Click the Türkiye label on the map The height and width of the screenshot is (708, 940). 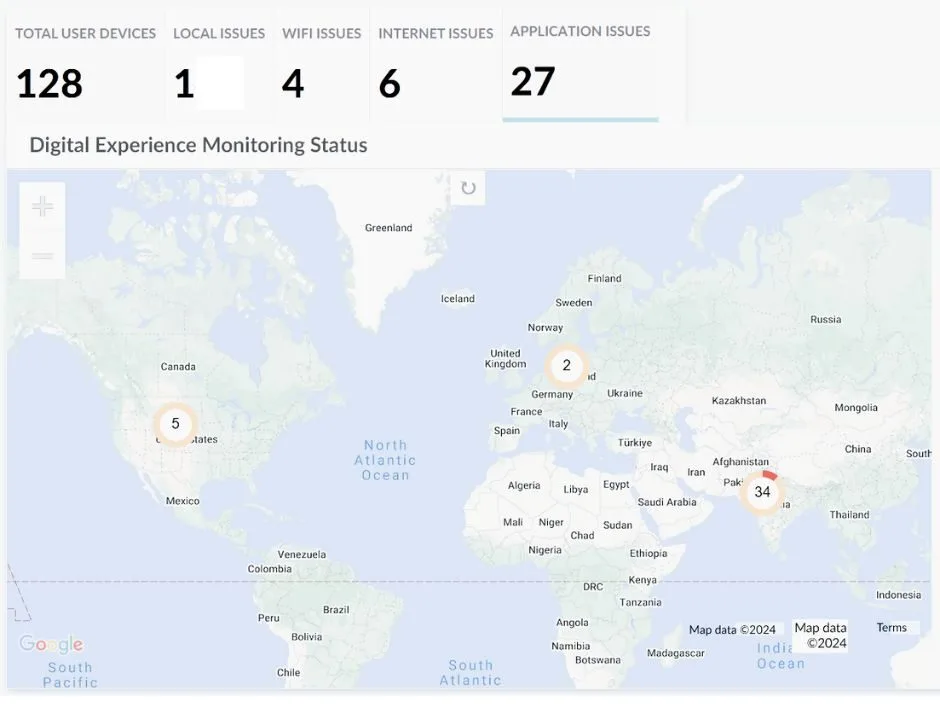tap(635, 442)
